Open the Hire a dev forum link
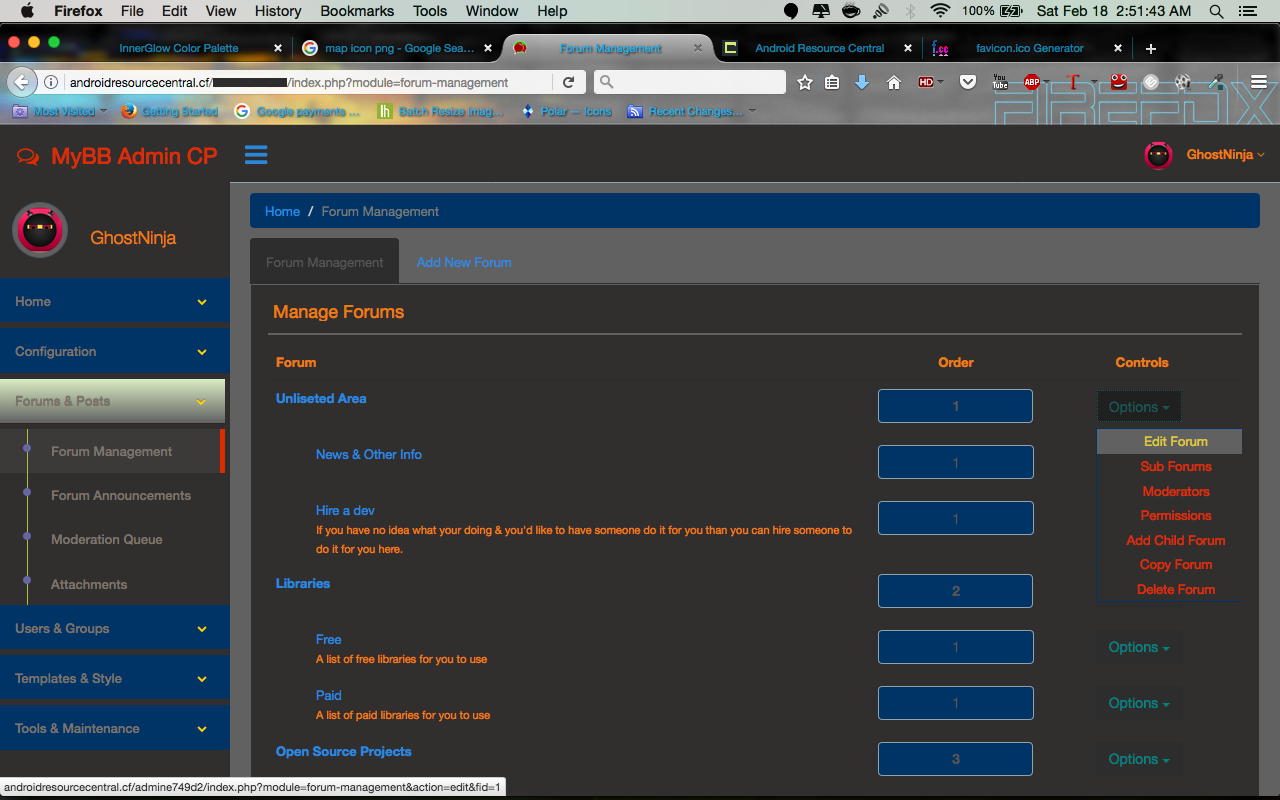The image size is (1280, 800). 345,510
